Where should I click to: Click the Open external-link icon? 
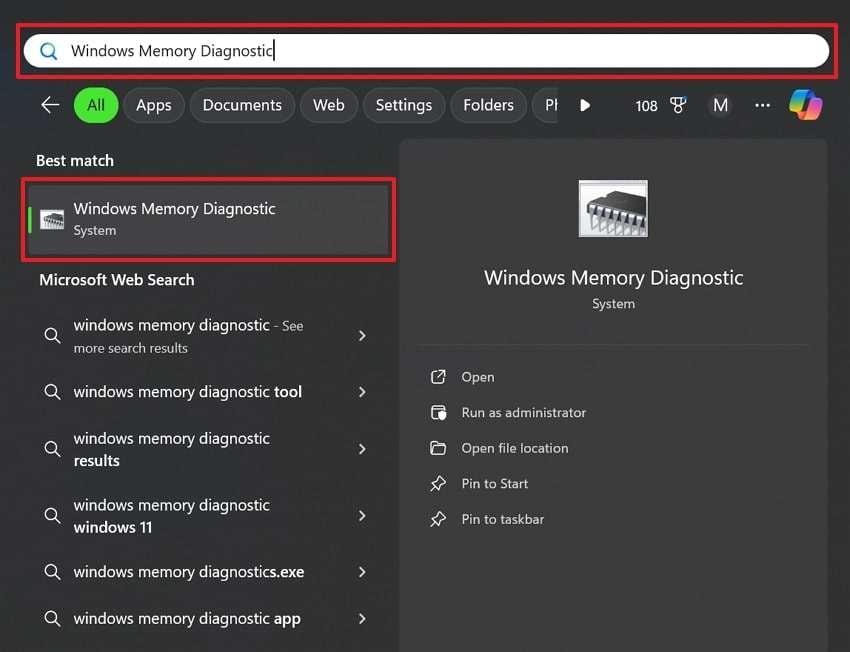pos(438,377)
